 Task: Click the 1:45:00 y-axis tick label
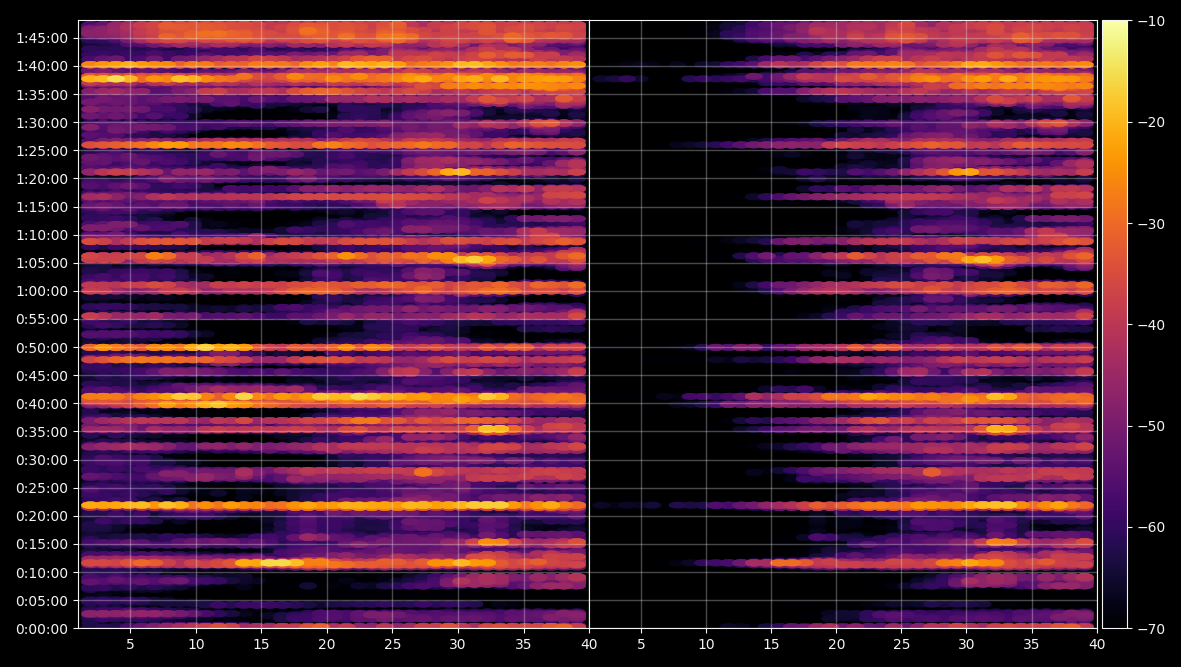click(x=42, y=38)
